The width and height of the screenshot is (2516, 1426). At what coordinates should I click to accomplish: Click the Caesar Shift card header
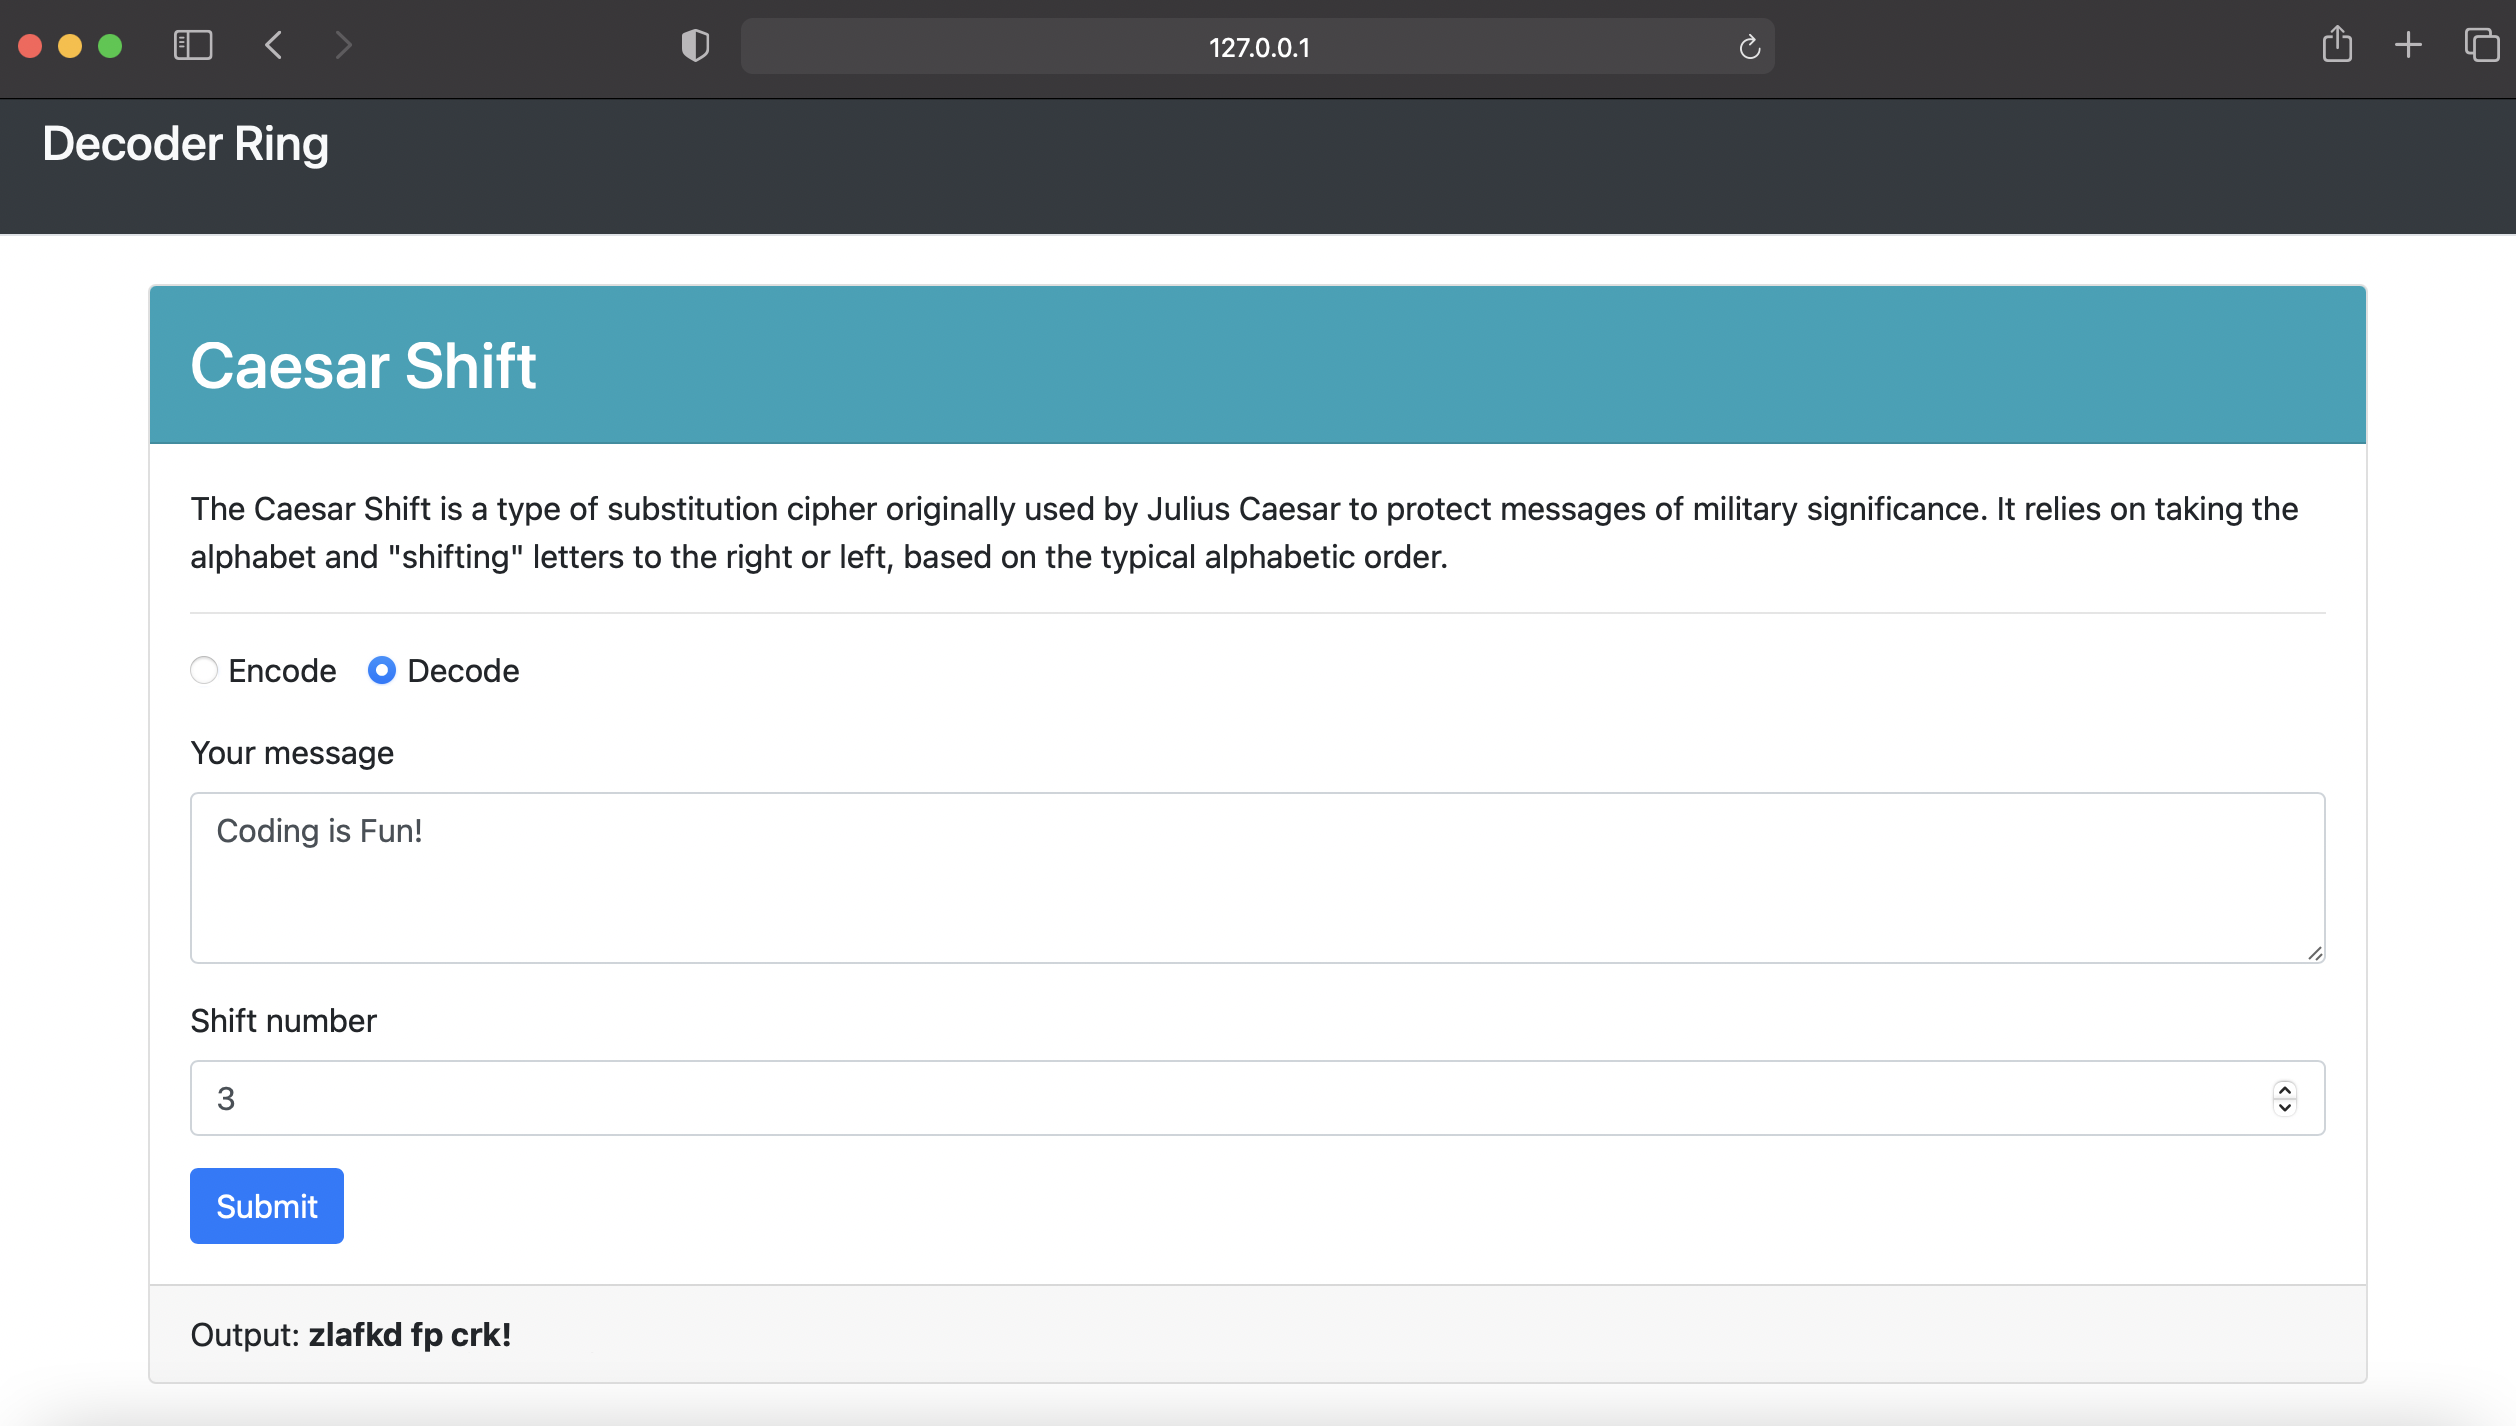pyautogui.click(x=363, y=366)
